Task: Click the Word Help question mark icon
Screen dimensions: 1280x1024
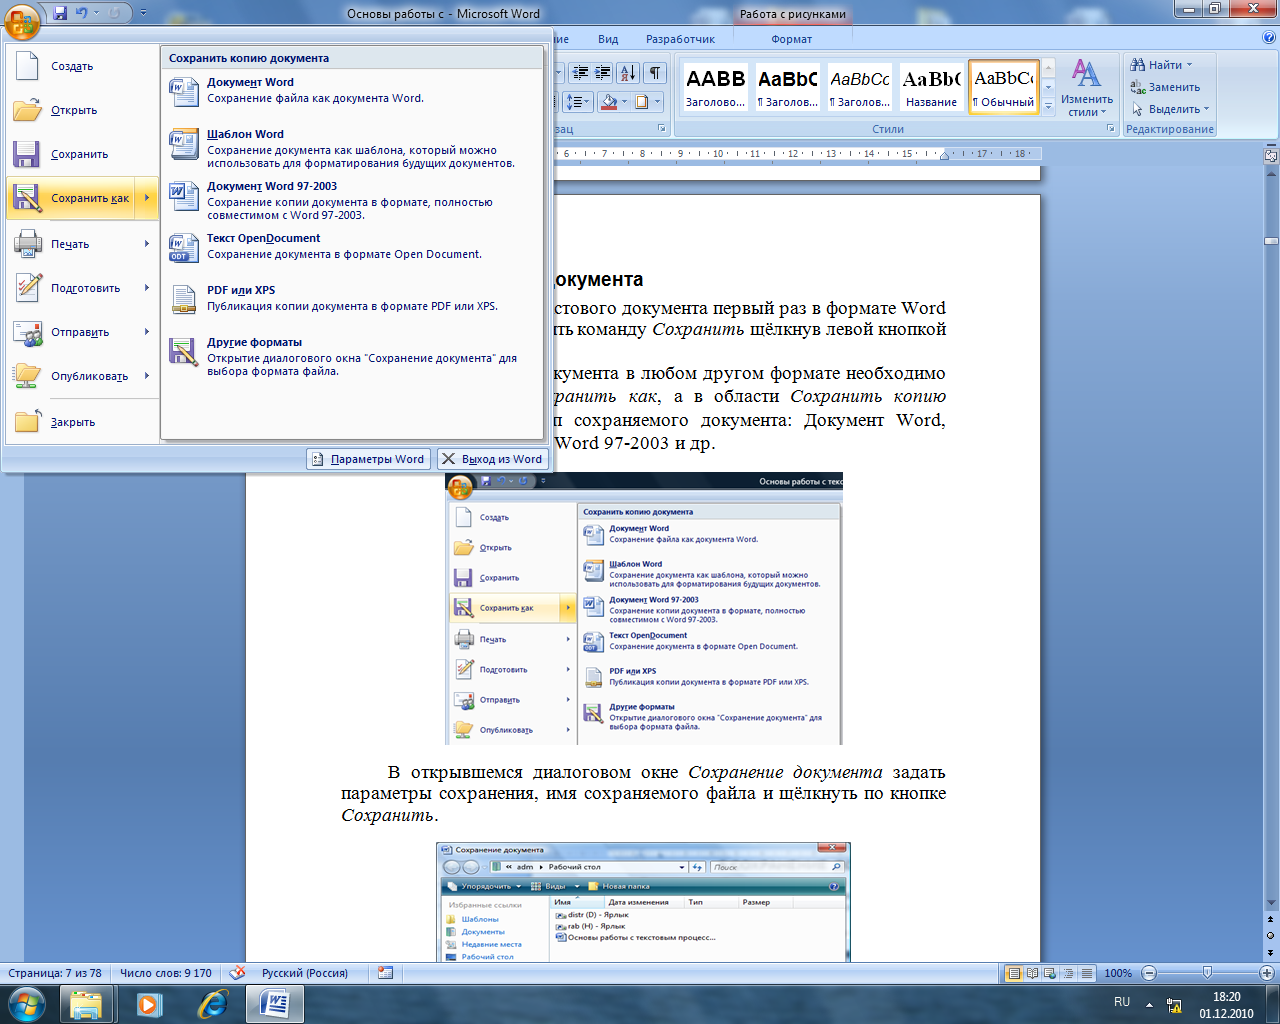Action: tap(1270, 38)
